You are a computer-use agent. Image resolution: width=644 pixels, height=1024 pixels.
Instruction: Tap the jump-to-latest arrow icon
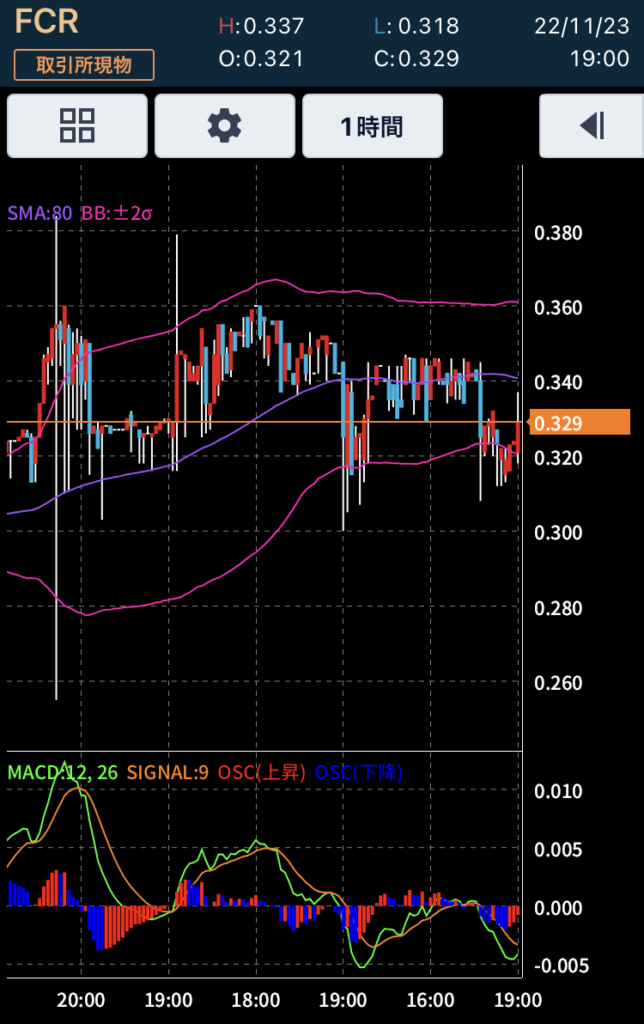coord(591,126)
